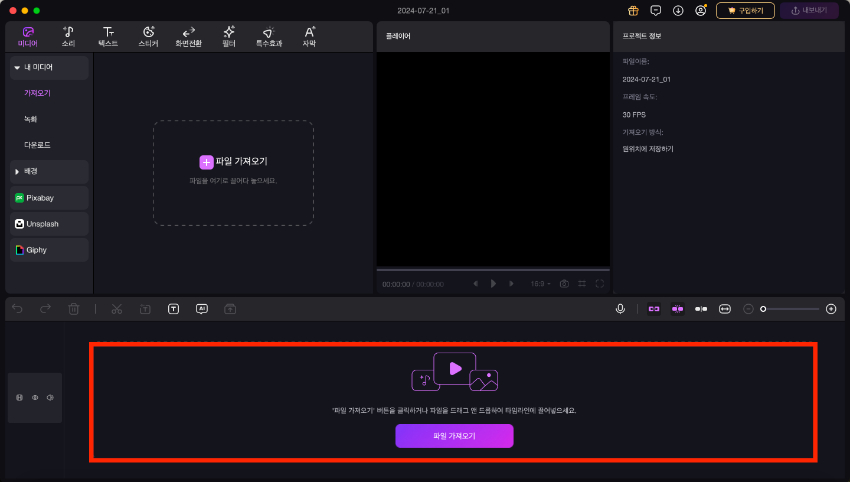Click the Pixabay stock media item

(x=49, y=198)
